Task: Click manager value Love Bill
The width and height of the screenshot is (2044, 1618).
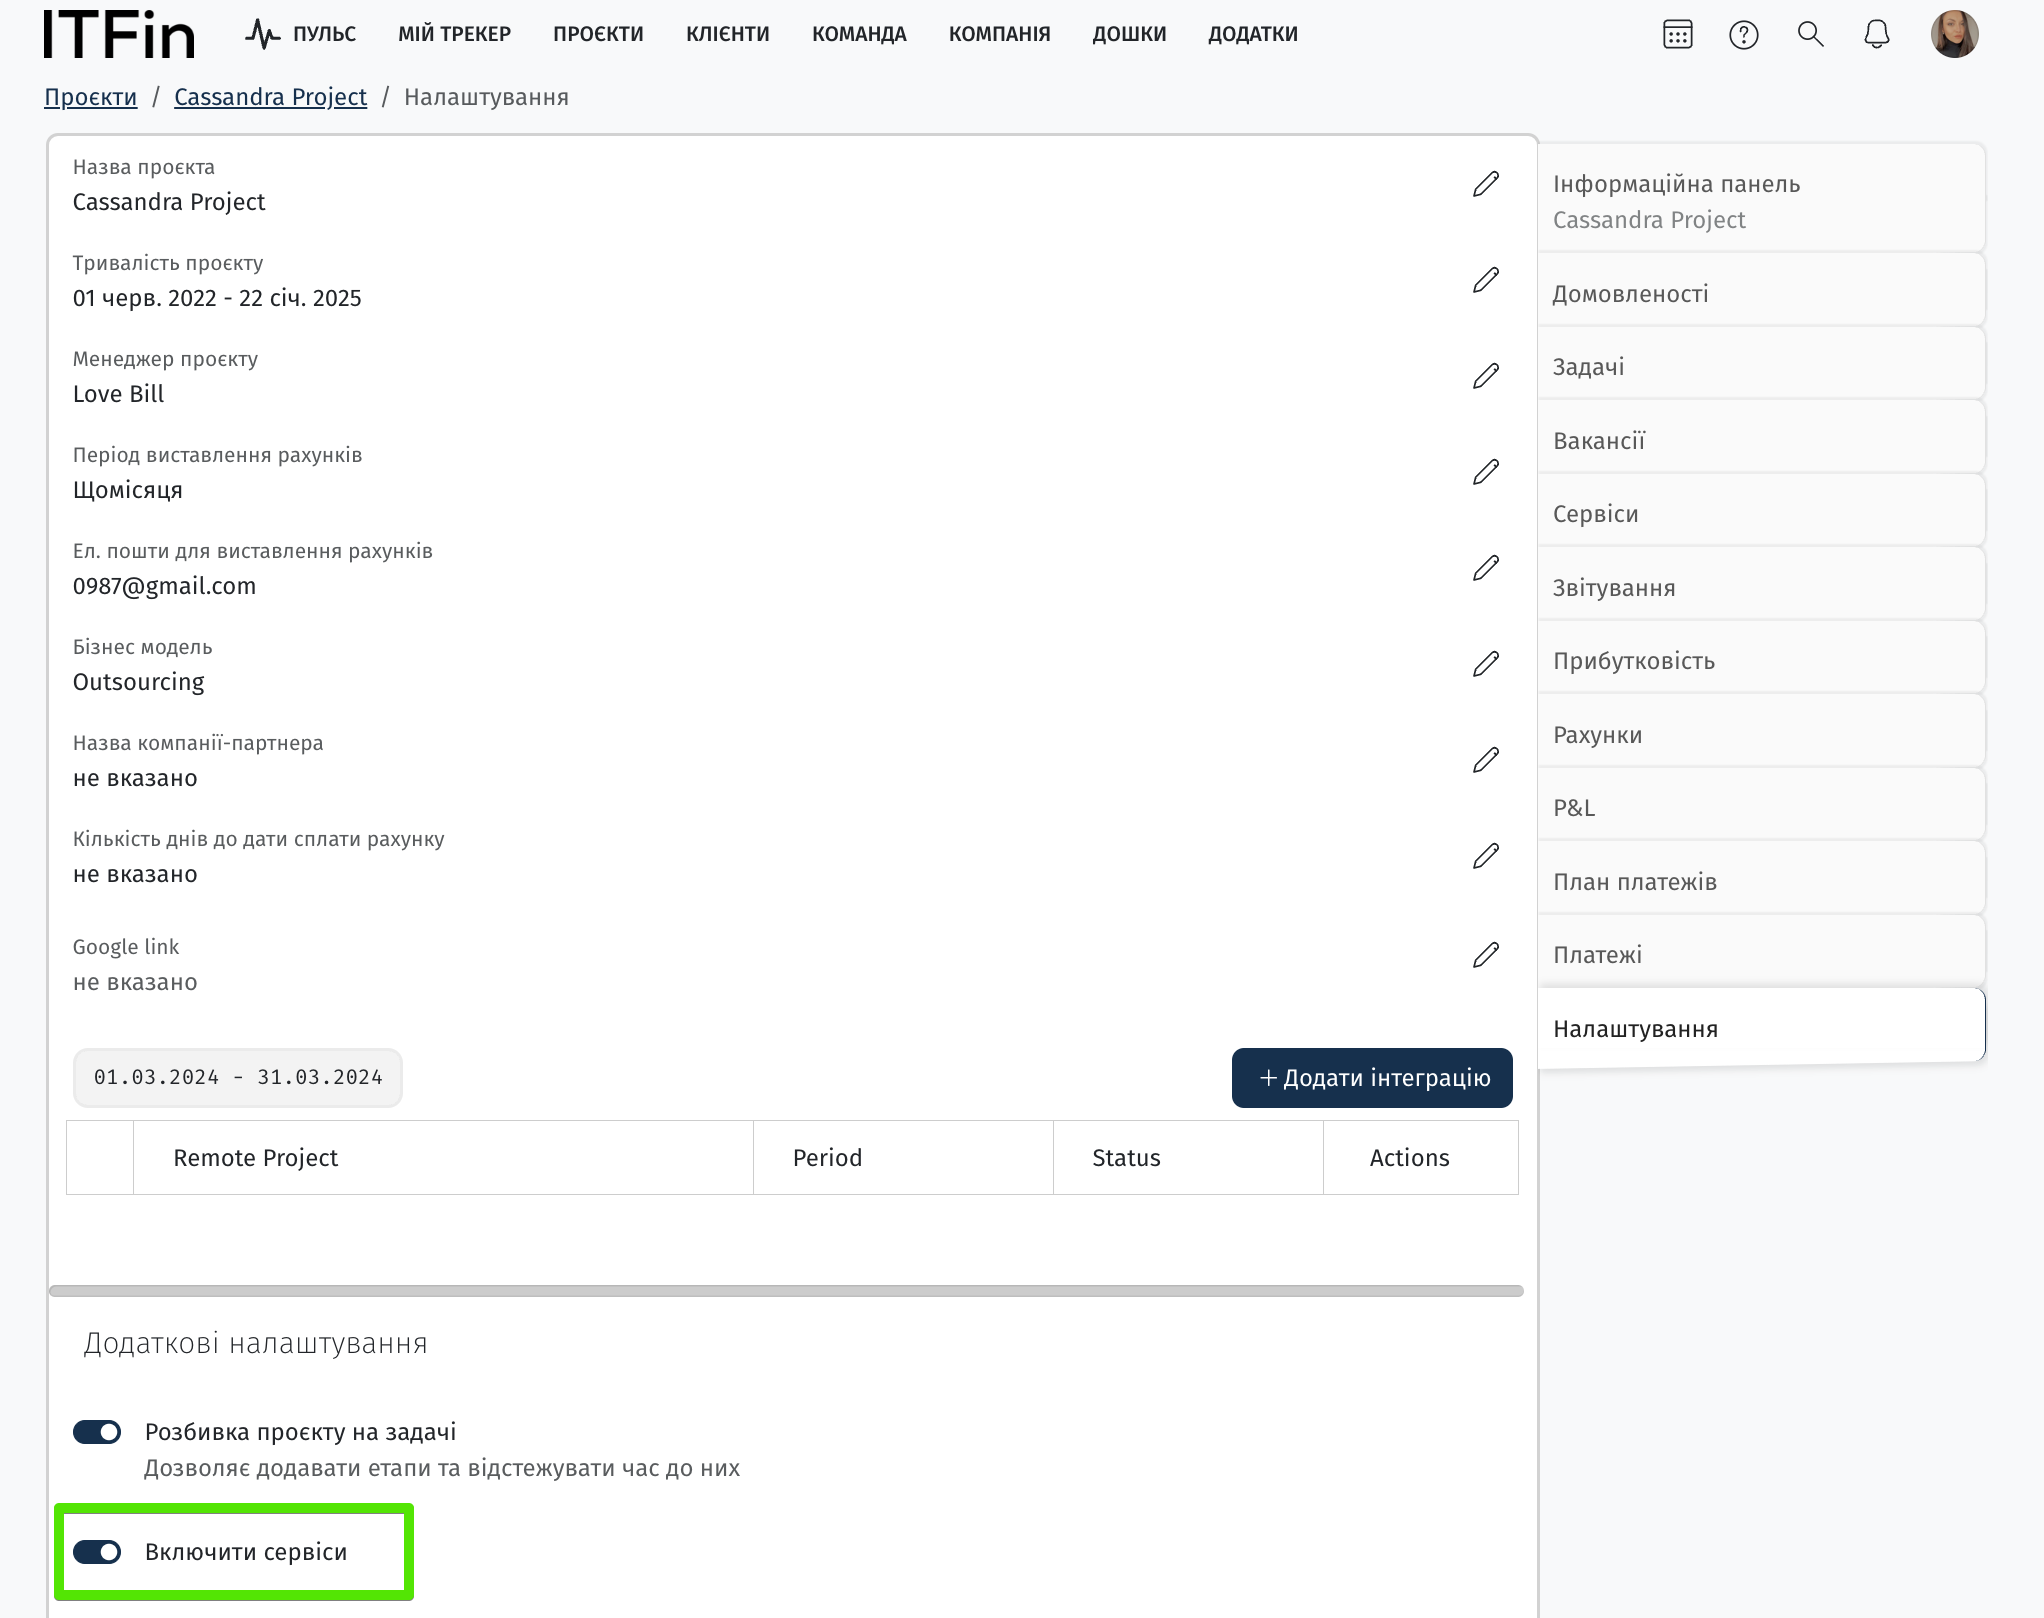Action: pyautogui.click(x=118, y=394)
